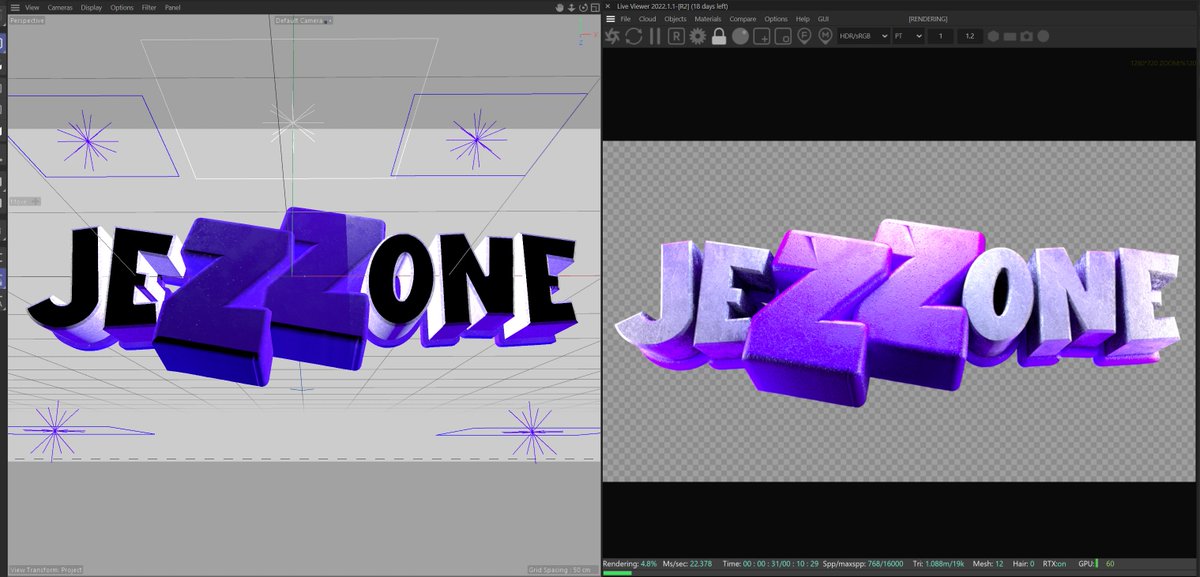This screenshot has width=1200, height=577.
Task: Open the PT kernel dropdown
Action: 906,36
